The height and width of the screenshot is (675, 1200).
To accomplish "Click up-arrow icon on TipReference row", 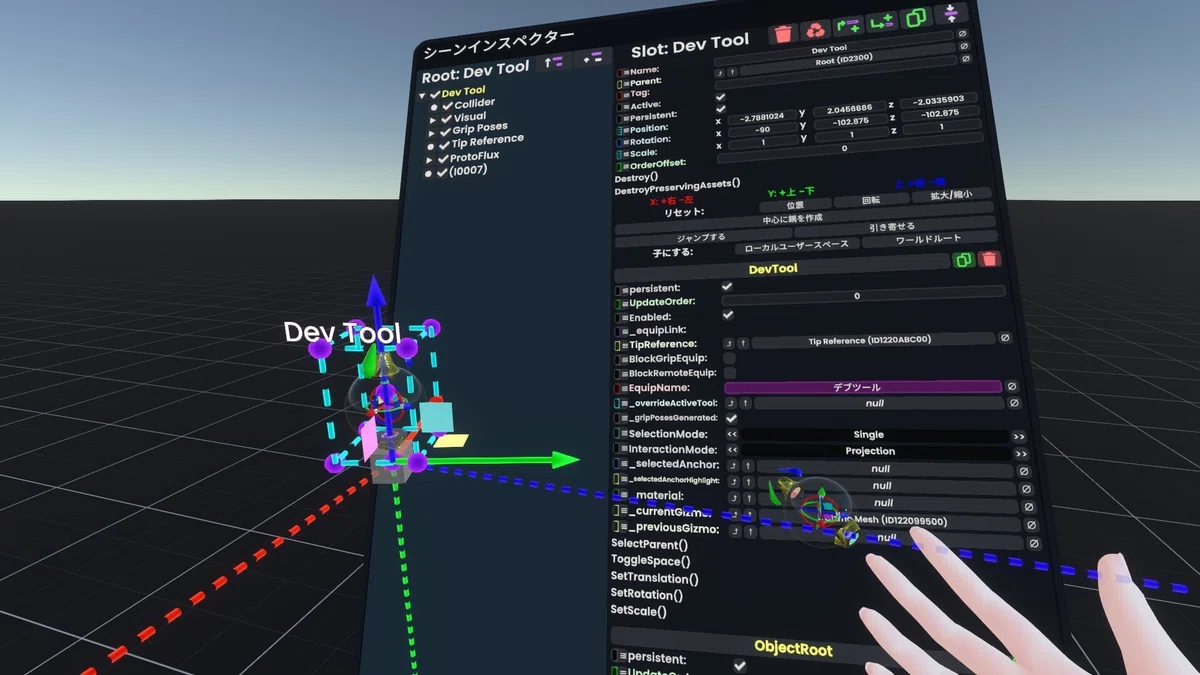I will click(742, 343).
